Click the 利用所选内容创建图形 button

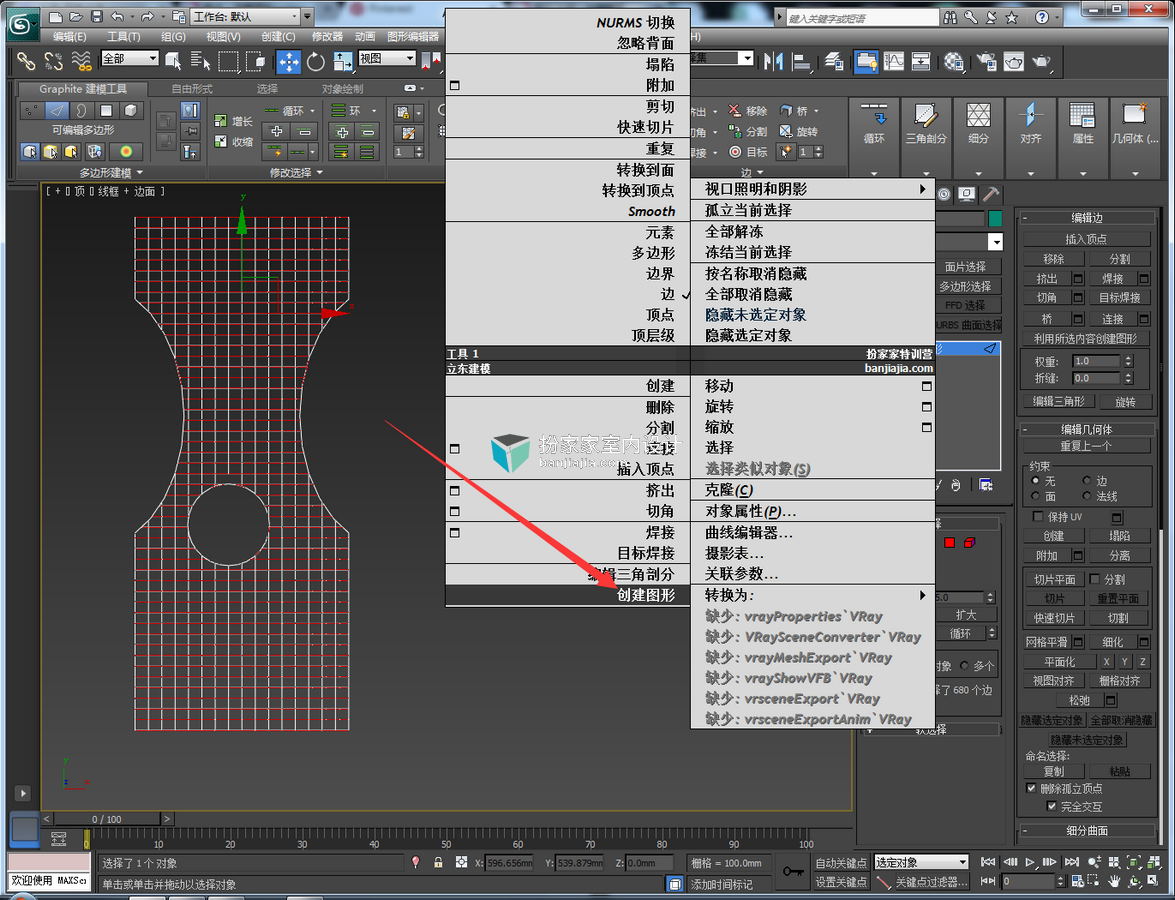pyautogui.click(x=1086, y=339)
